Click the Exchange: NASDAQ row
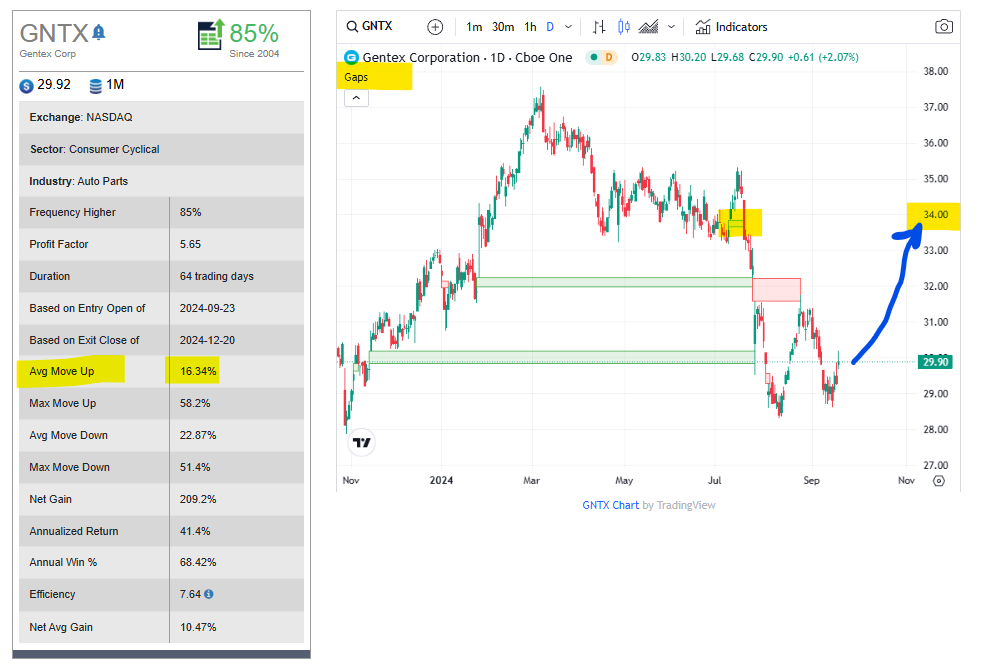This screenshot has height=665, width=987. tap(161, 118)
